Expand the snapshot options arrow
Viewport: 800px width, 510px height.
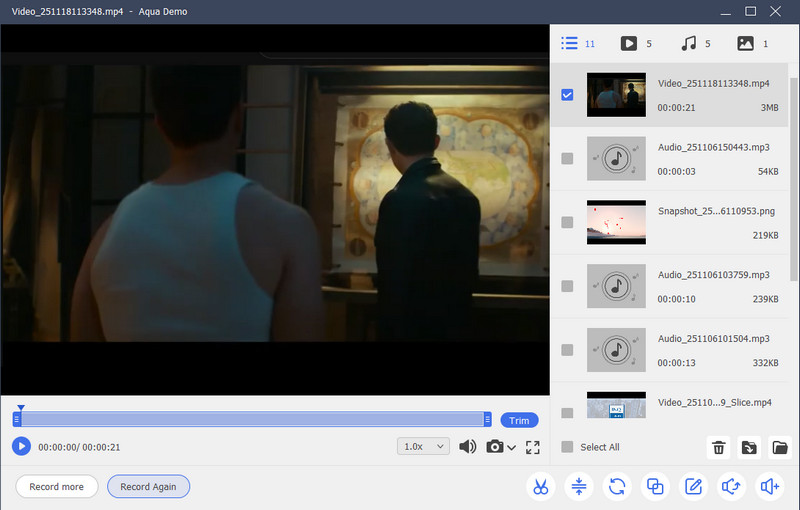tap(511, 448)
